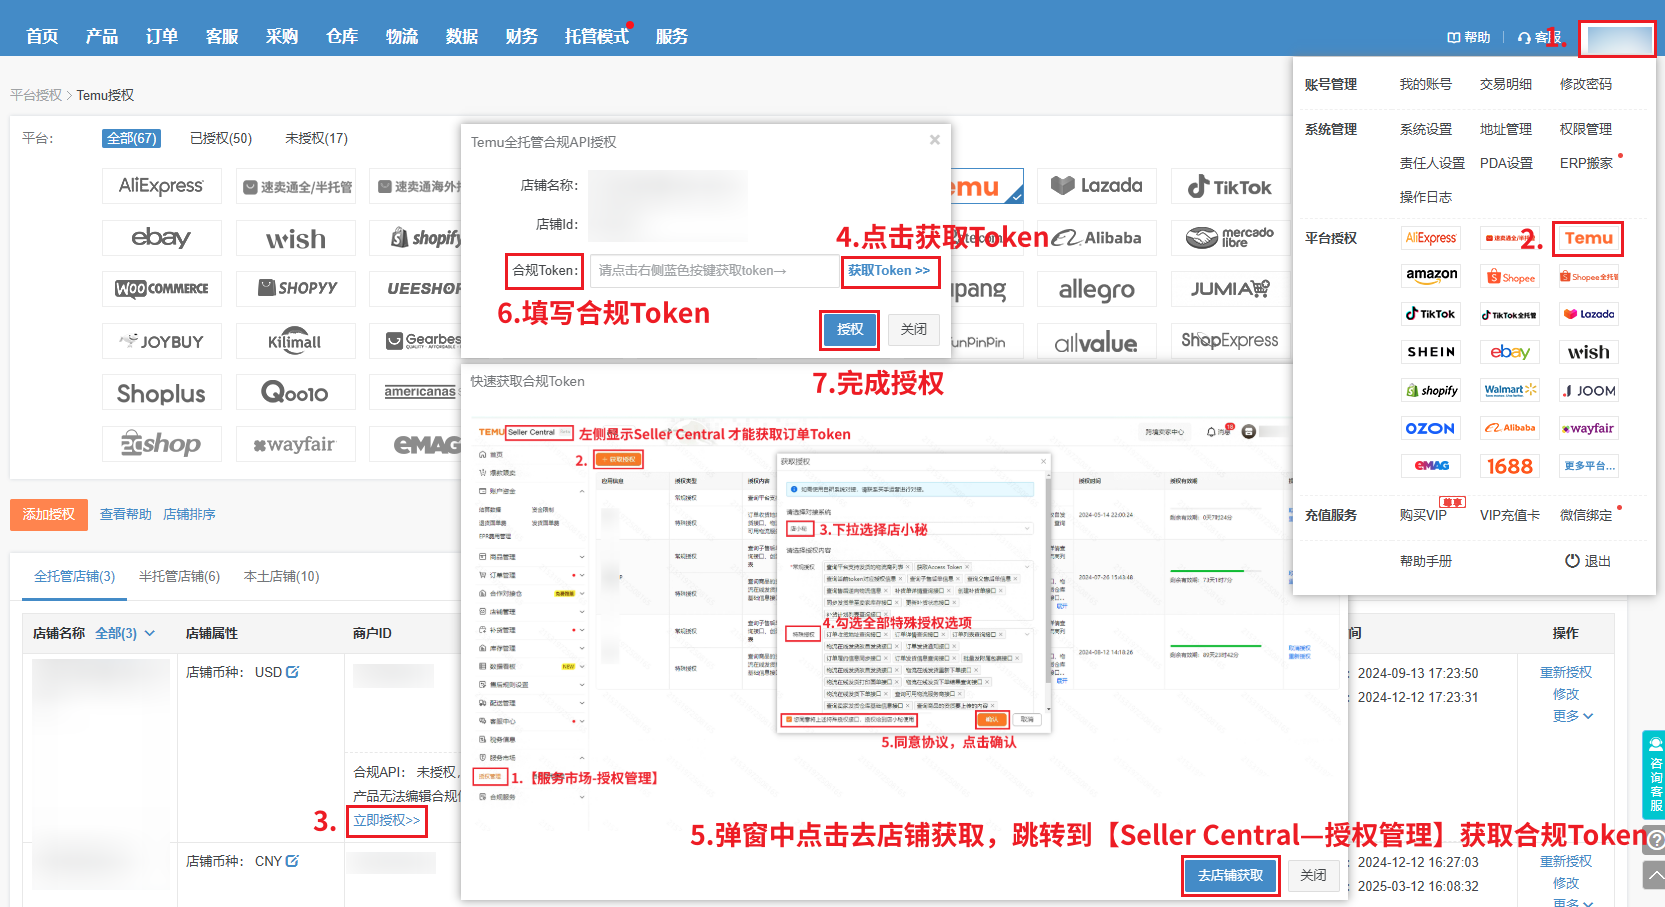Pick the Qoo10 platform tile
1665x907 pixels.
[295, 393]
